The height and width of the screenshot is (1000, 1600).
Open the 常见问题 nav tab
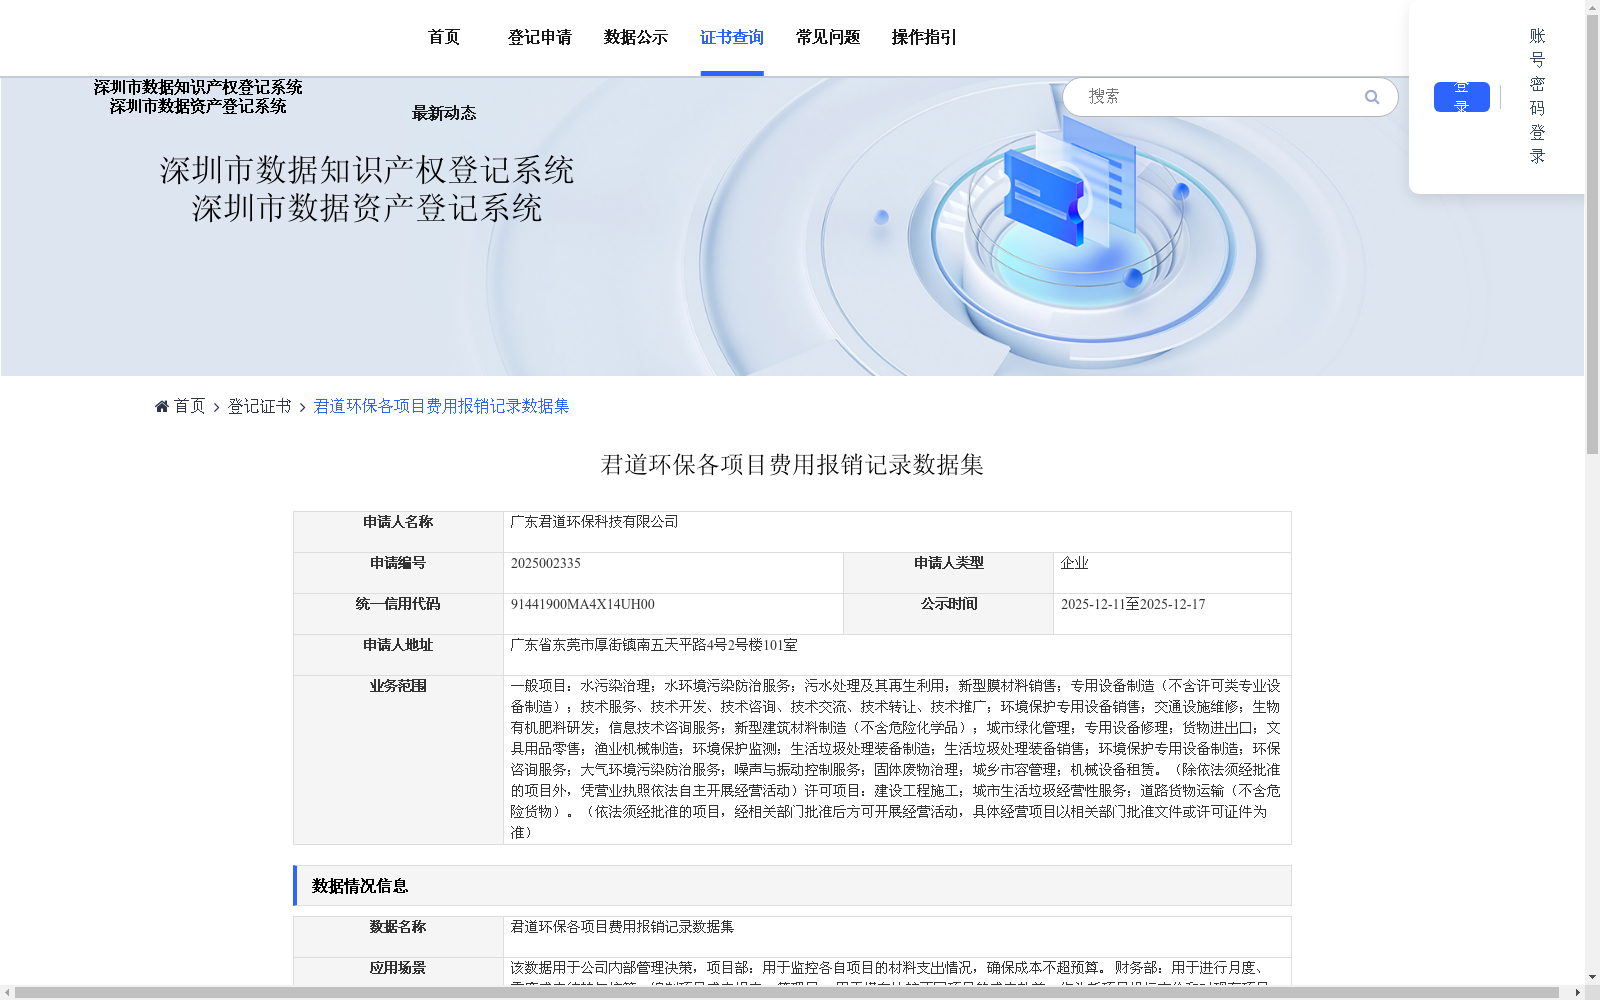click(x=828, y=37)
